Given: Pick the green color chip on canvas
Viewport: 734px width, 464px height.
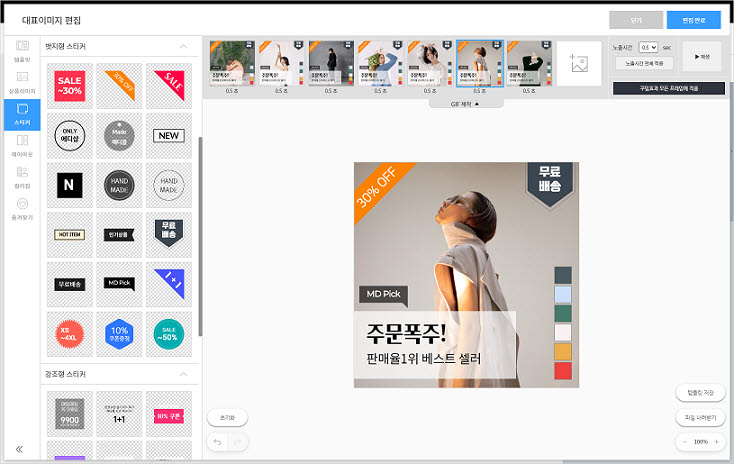Looking at the screenshot, I should click(563, 313).
